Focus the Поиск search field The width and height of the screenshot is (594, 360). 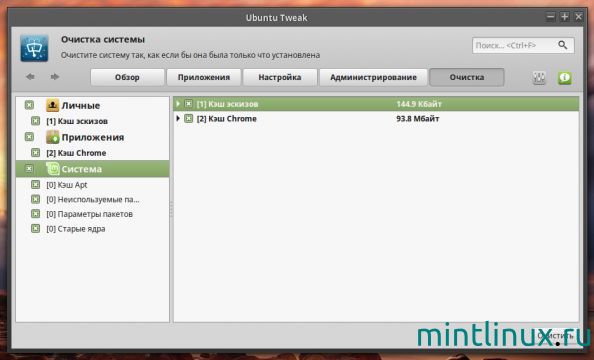[x=523, y=45]
